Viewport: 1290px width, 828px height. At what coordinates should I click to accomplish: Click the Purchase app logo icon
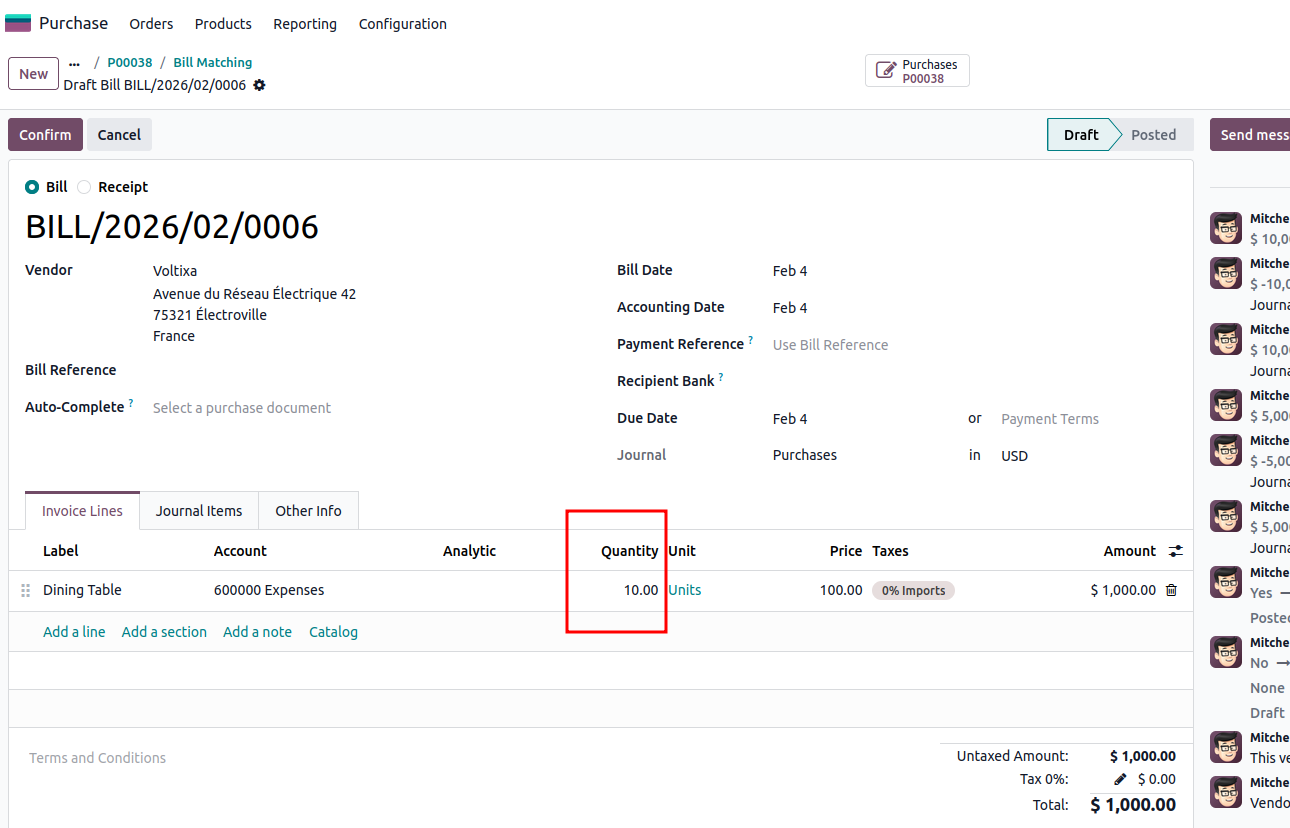(x=18, y=23)
